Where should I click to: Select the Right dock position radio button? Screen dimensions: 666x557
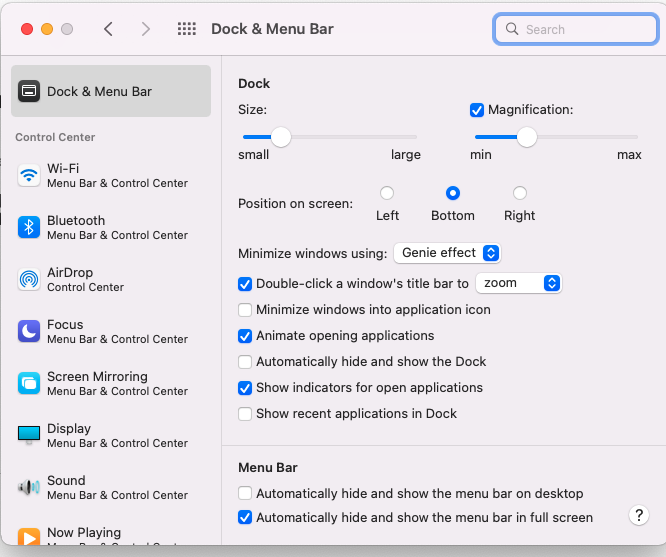[x=519, y=193]
